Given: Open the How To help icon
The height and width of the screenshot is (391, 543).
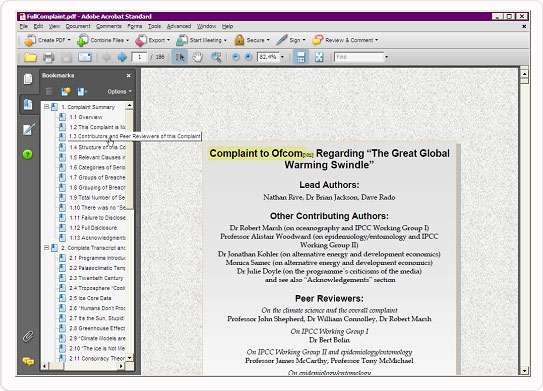Looking at the screenshot, I should [28, 154].
